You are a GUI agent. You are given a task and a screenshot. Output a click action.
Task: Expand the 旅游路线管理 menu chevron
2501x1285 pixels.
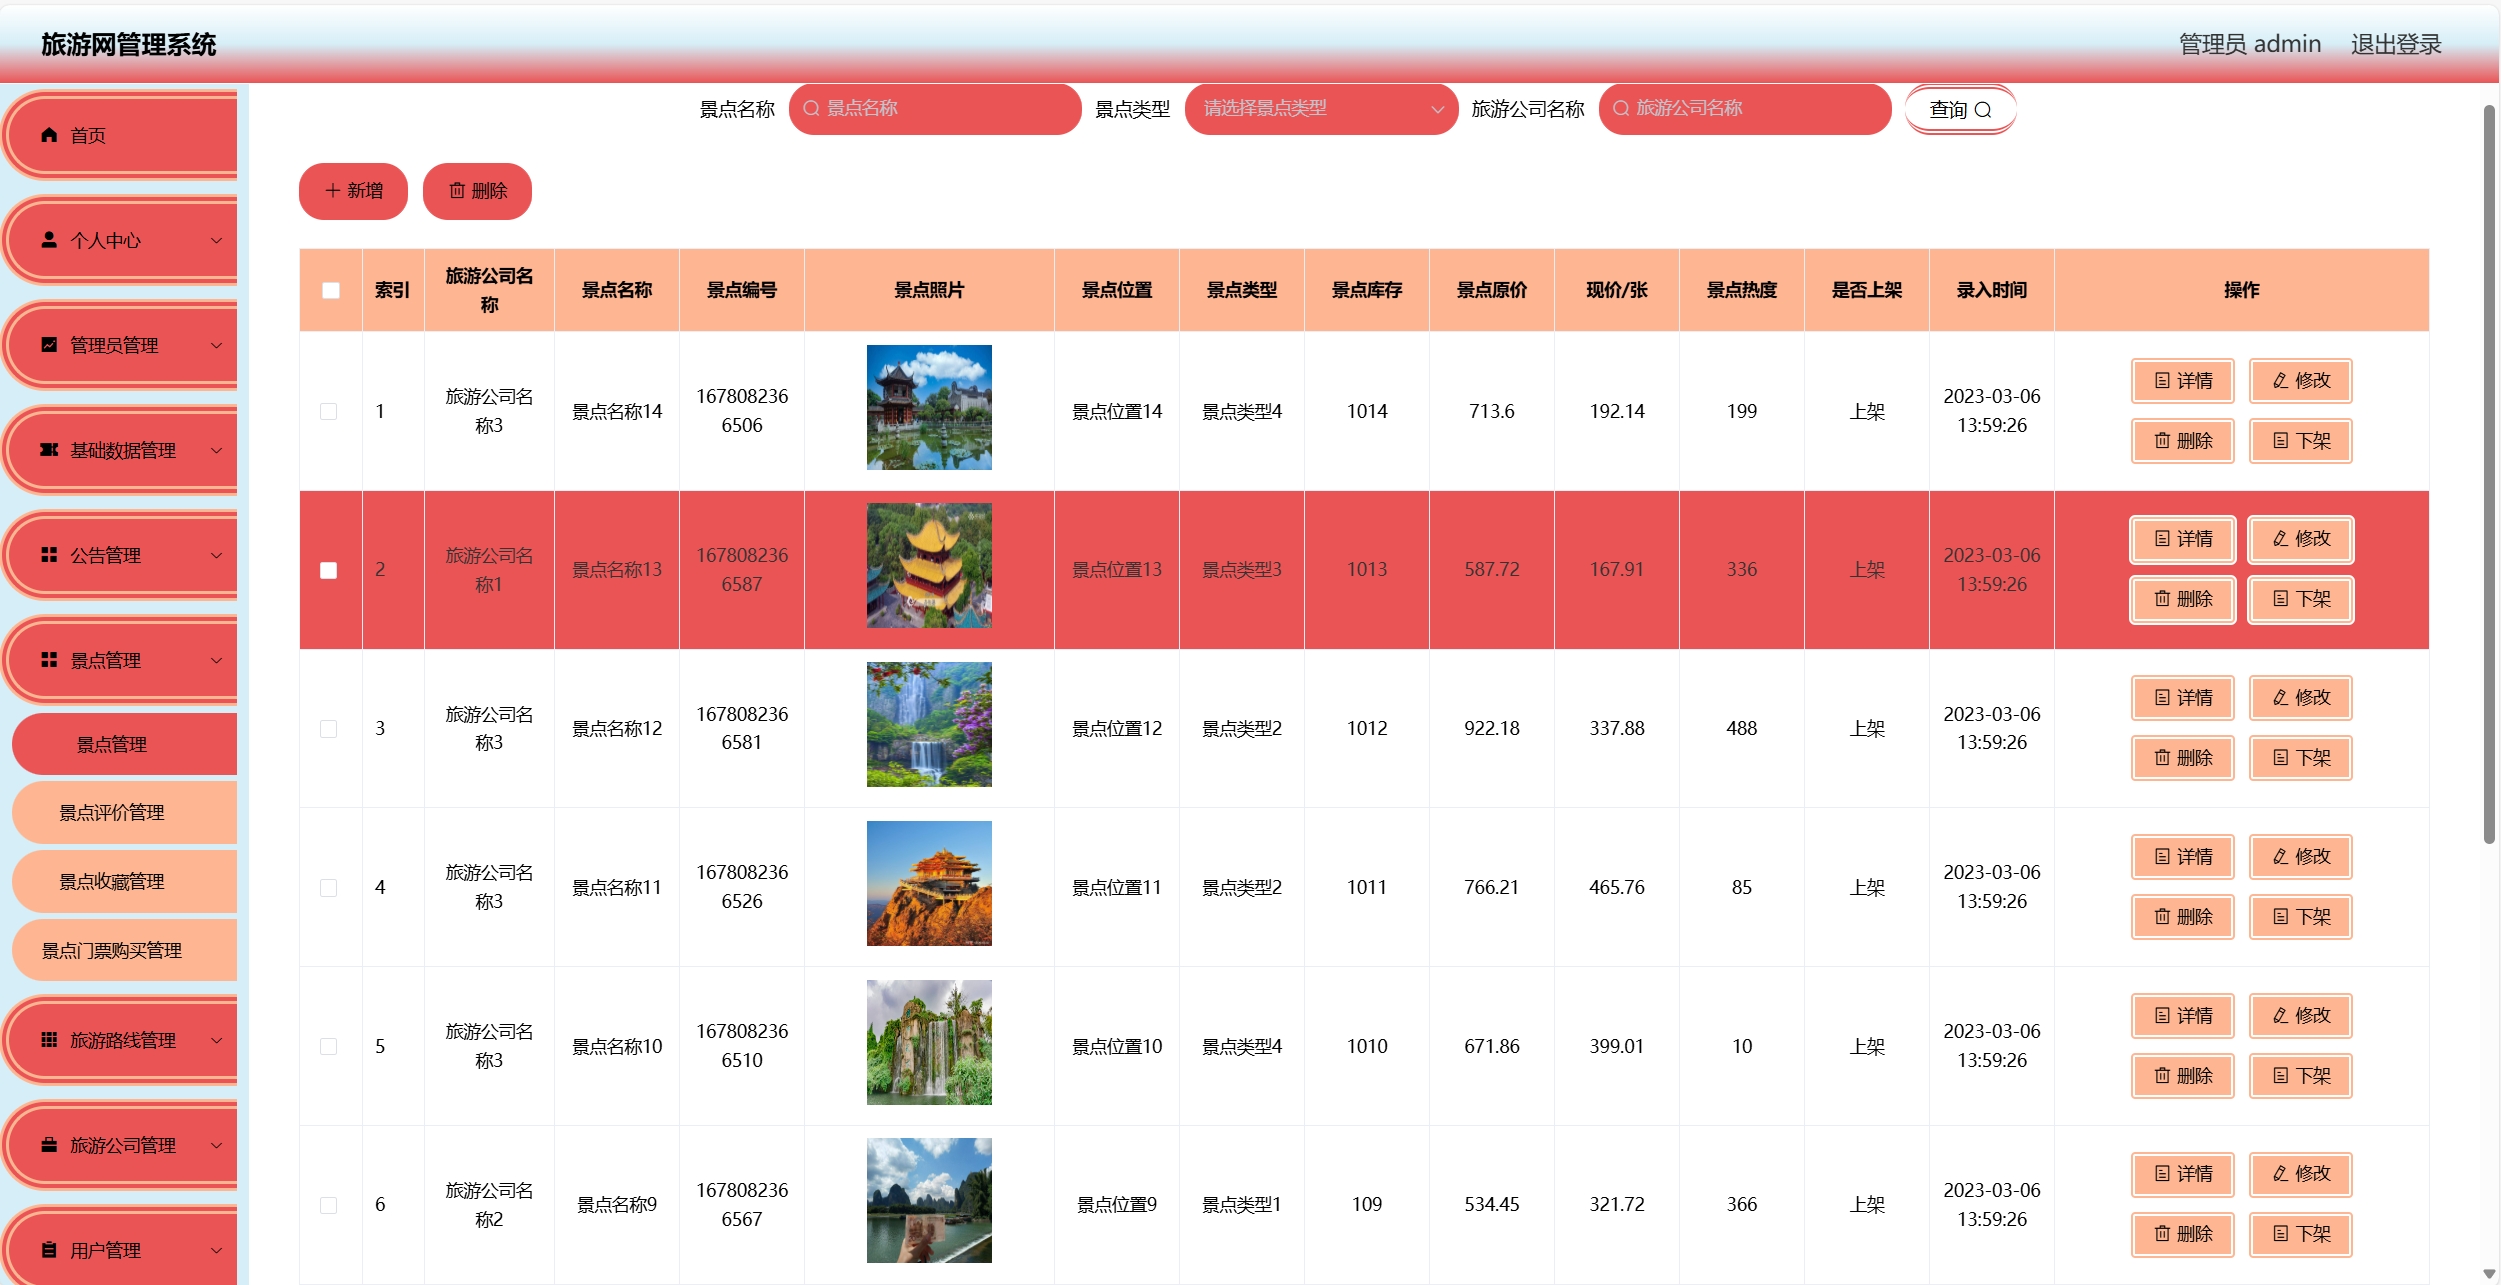216,1040
